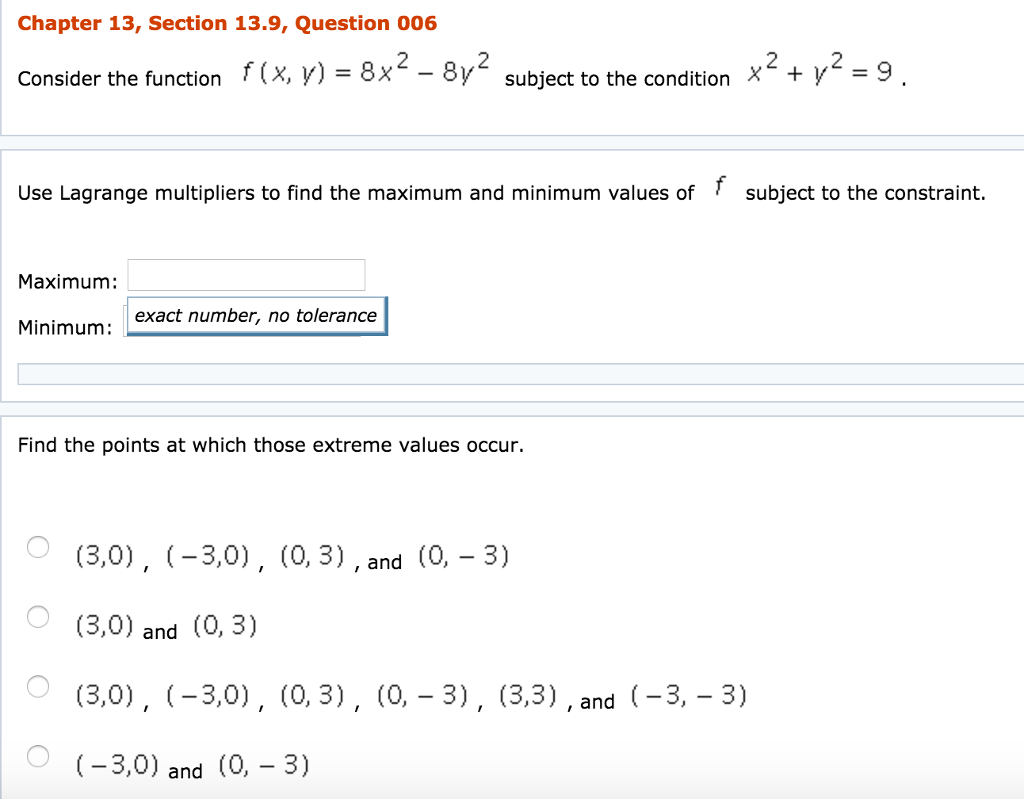This screenshot has height=799, width=1024.
Task: Select the radio button listing six points
Action: [x=38, y=686]
